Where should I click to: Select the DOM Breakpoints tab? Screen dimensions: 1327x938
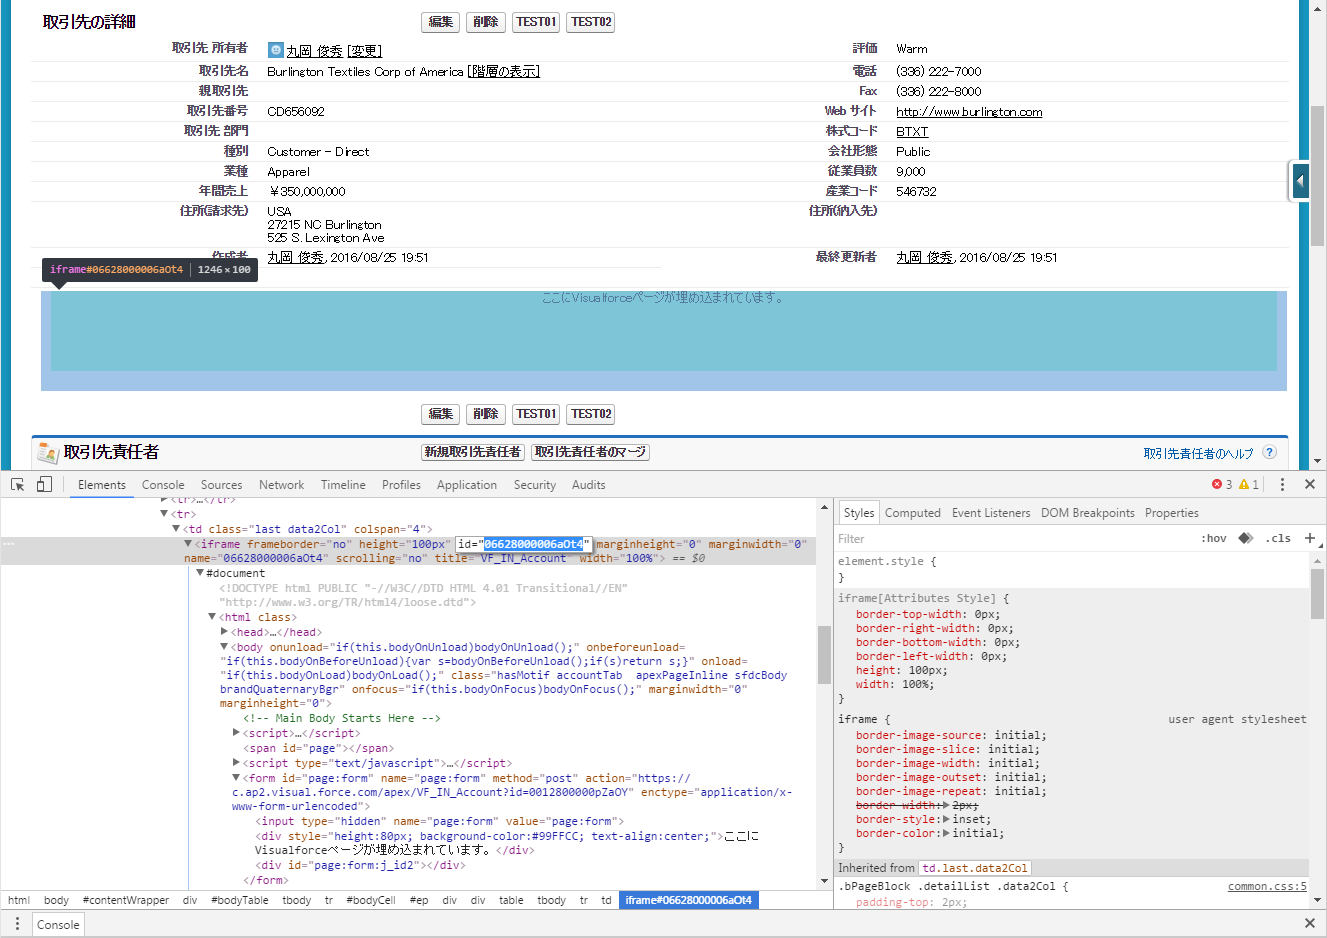[1088, 513]
